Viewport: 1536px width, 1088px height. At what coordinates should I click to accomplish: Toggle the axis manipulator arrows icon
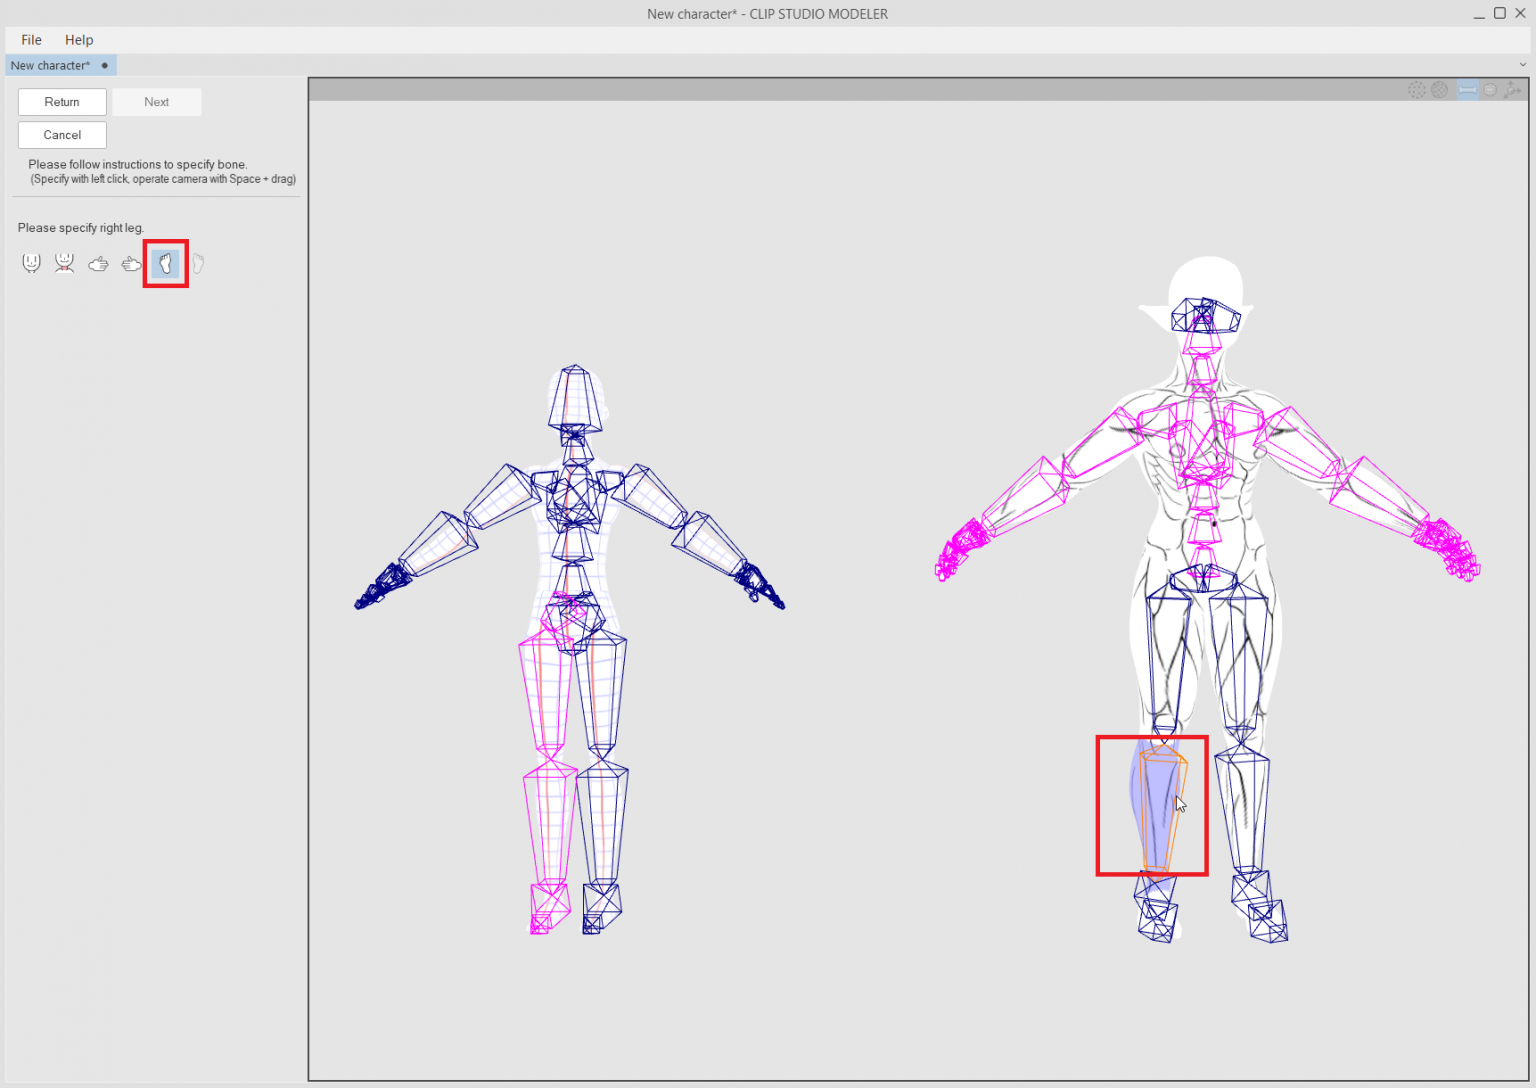point(1512,90)
